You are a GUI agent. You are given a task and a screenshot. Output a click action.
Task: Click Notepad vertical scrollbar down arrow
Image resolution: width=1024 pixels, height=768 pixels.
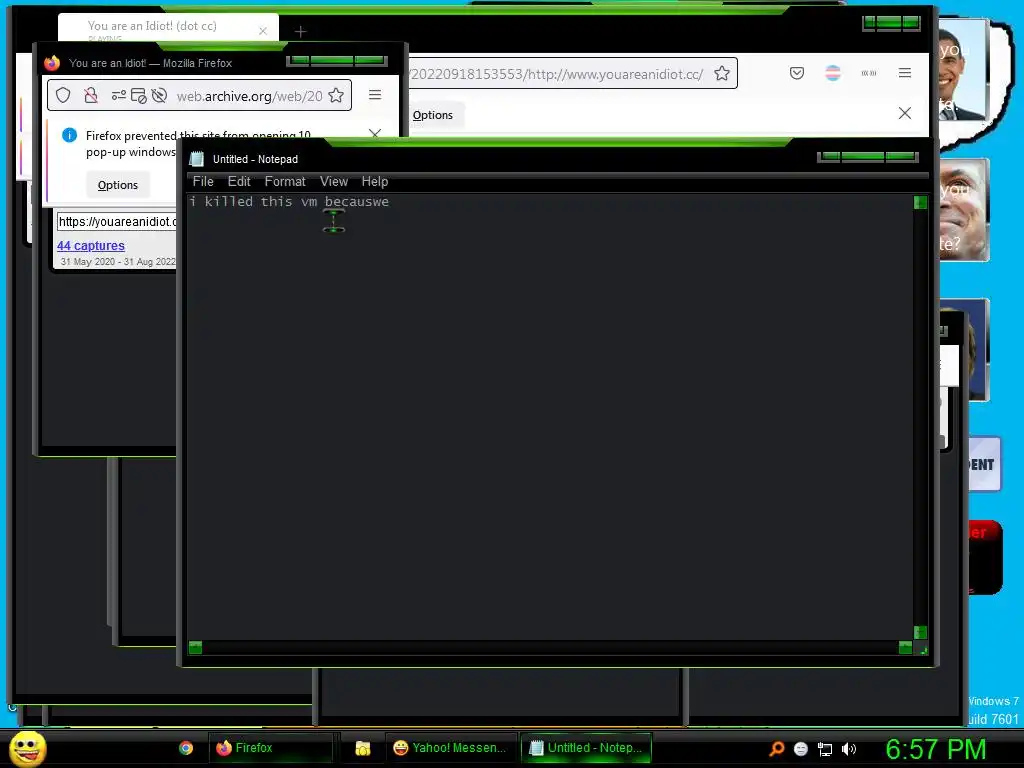pyautogui.click(x=920, y=632)
